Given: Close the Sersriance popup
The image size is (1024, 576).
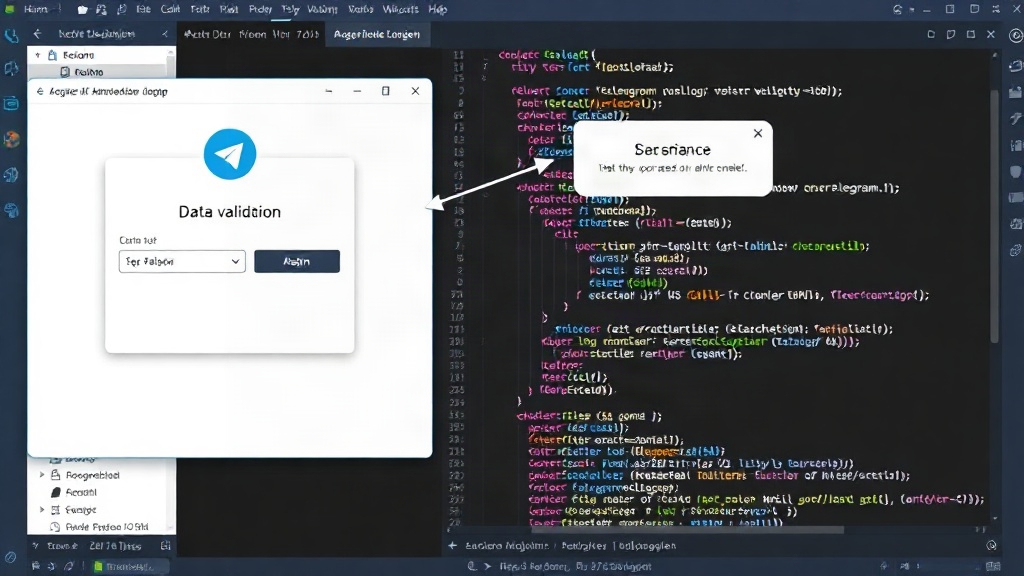Looking at the screenshot, I should 758,133.
